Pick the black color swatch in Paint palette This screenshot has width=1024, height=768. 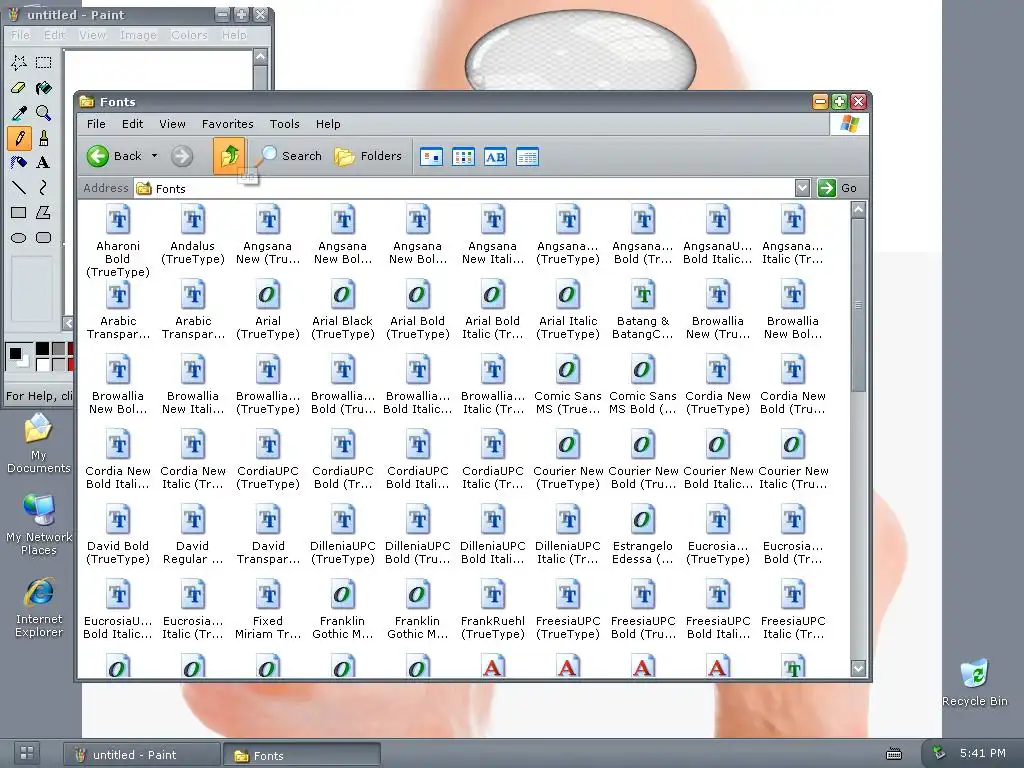coord(42,349)
